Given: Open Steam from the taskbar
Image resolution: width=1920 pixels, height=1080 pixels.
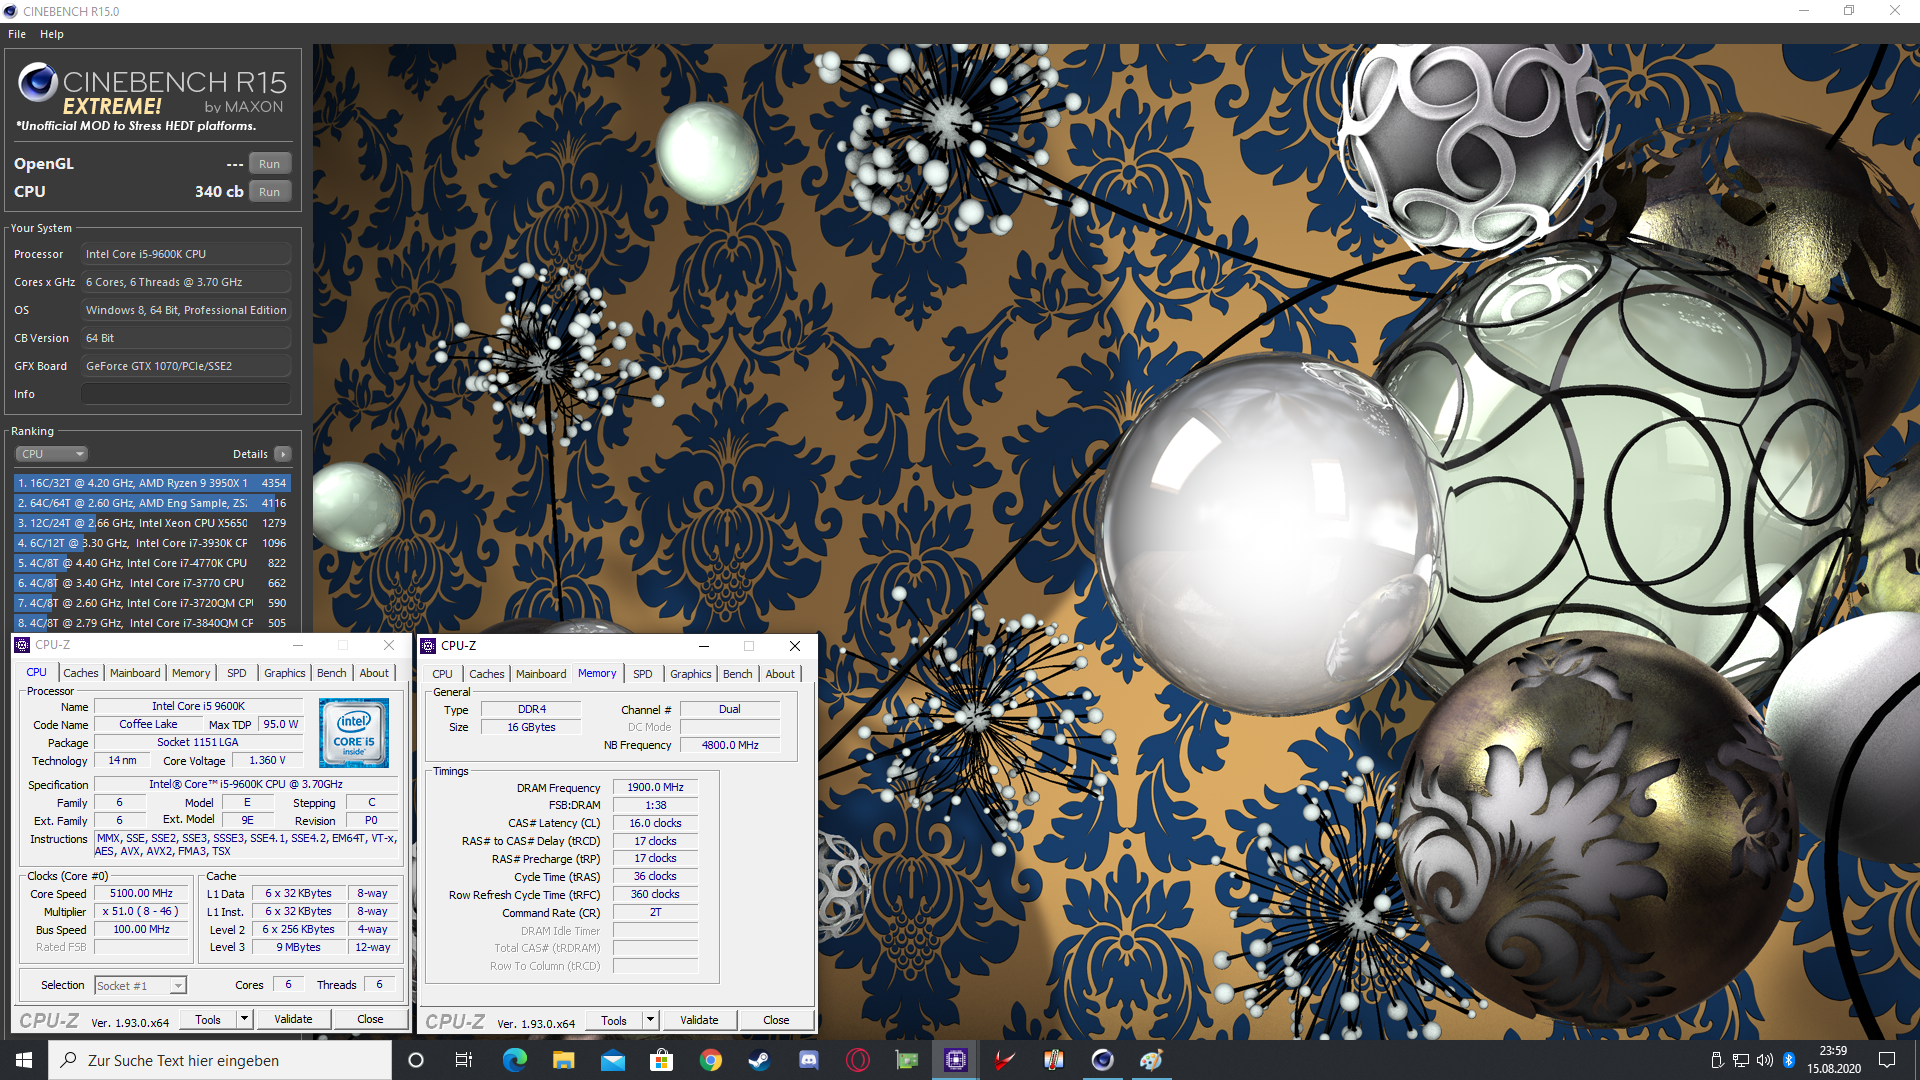Looking at the screenshot, I should (x=759, y=1060).
